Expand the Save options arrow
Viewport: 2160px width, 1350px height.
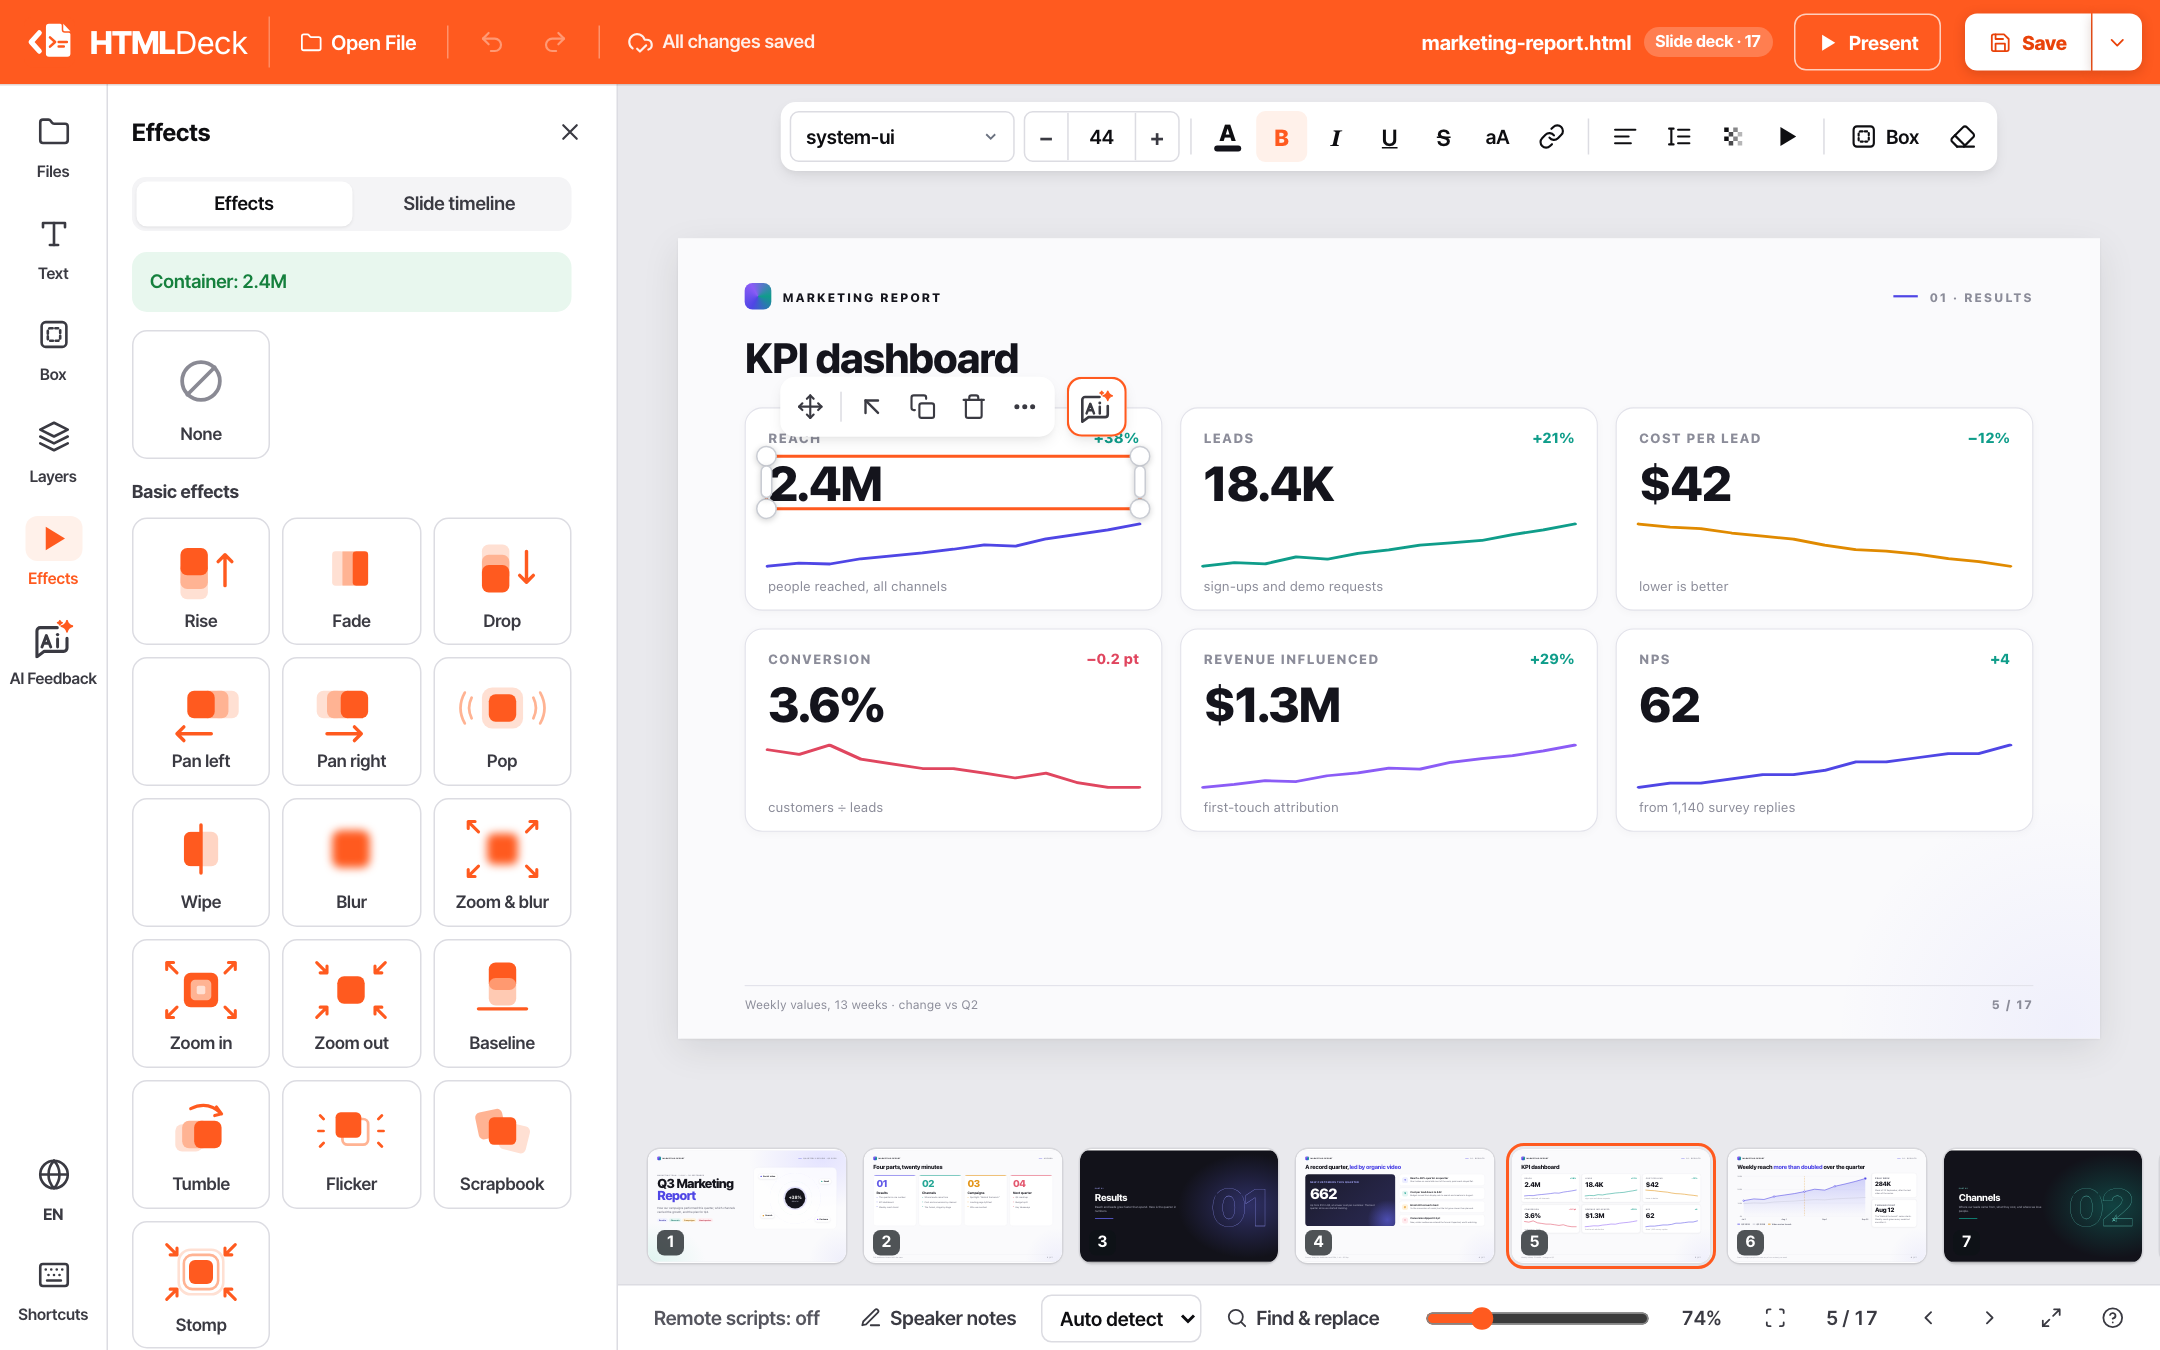click(x=2117, y=42)
